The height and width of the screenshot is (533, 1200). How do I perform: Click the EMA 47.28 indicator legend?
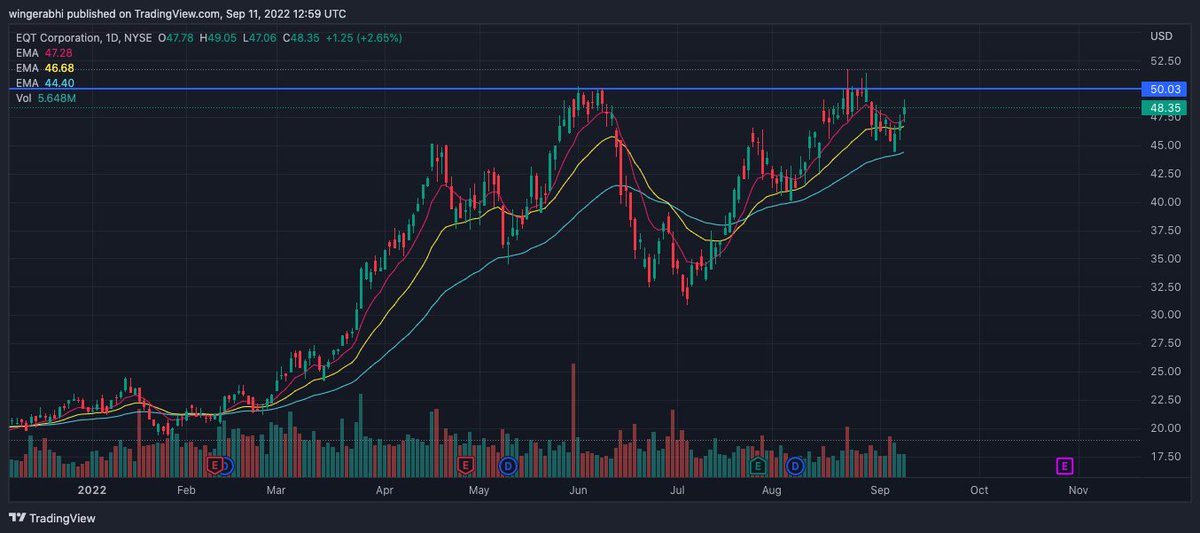point(45,52)
